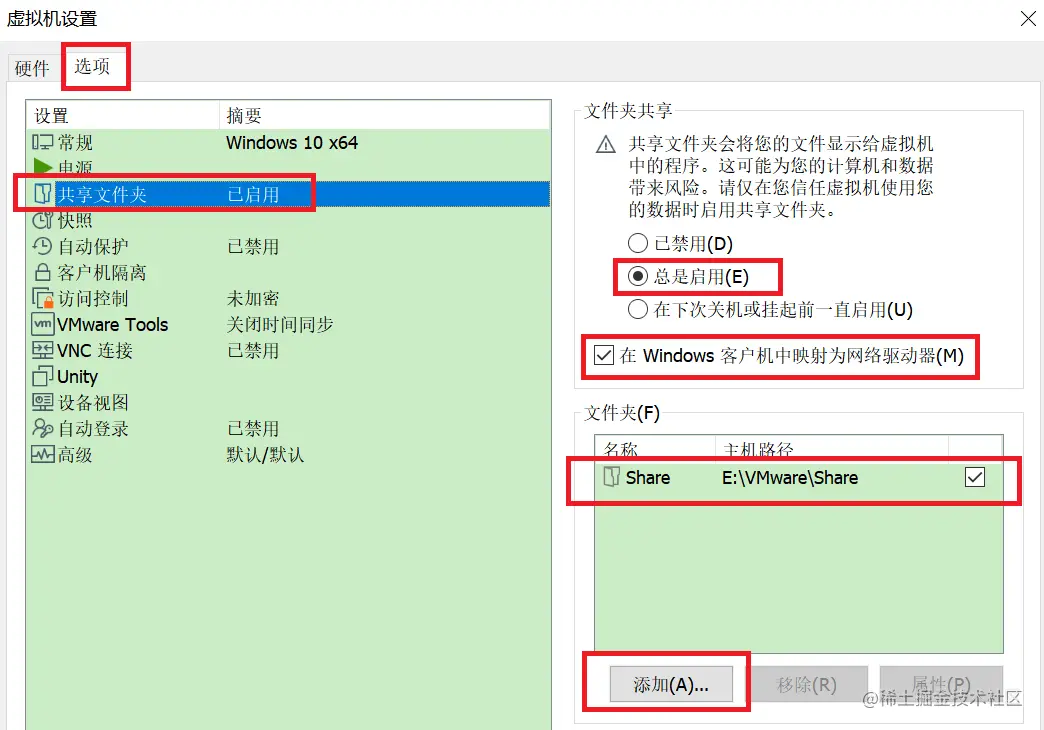Click the 移除(R) button
Image resolution: width=1044 pixels, height=730 pixels.
coord(806,684)
